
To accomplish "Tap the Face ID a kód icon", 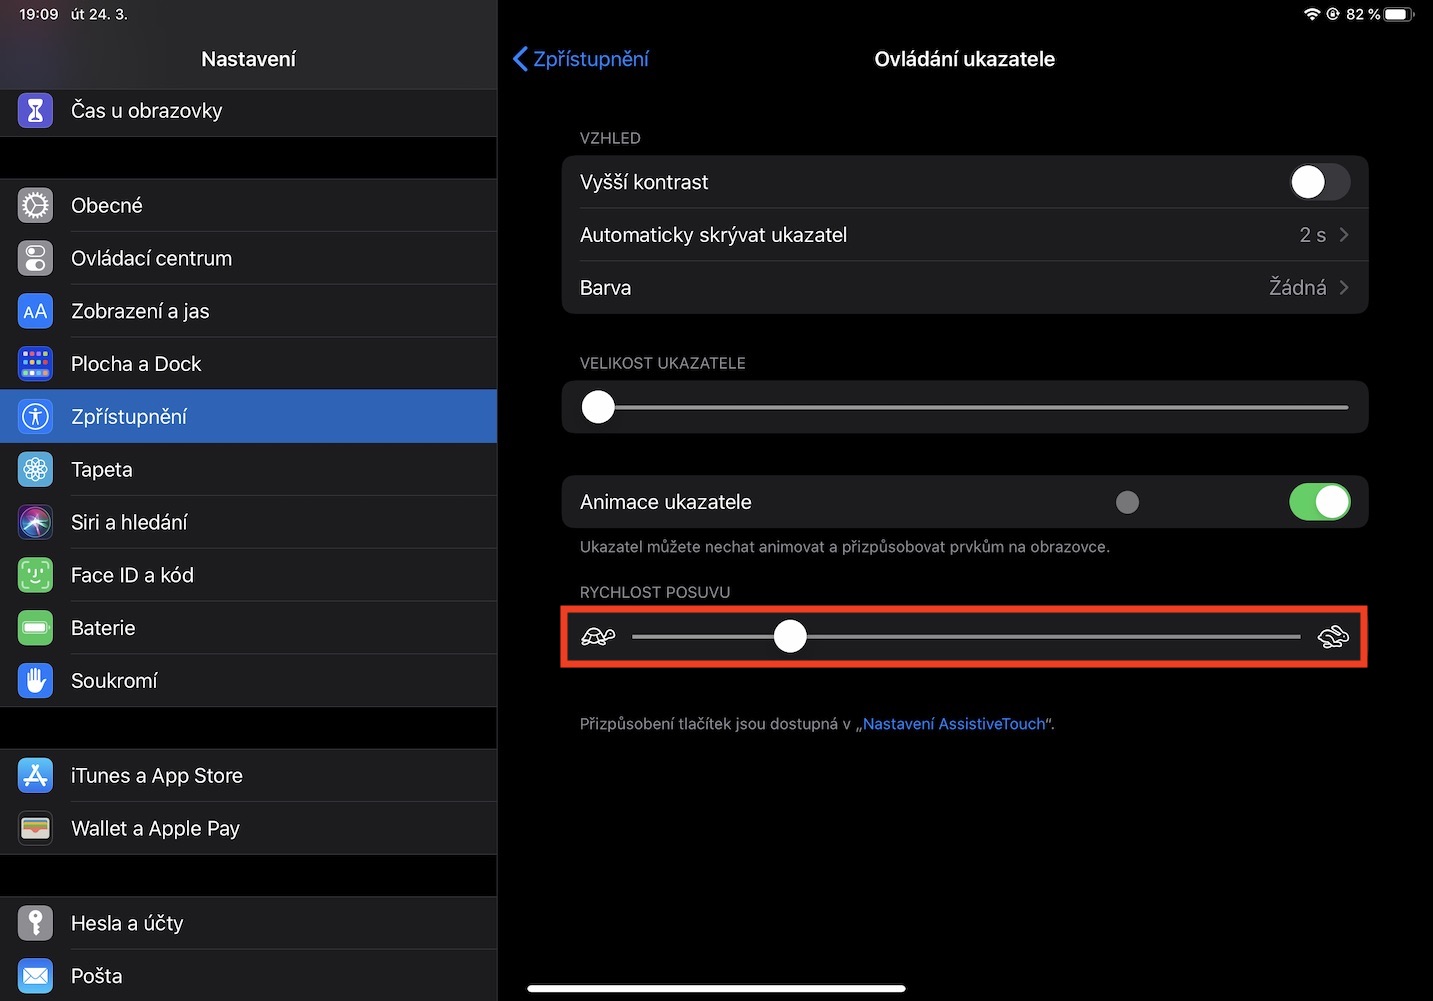I will pos(35,575).
